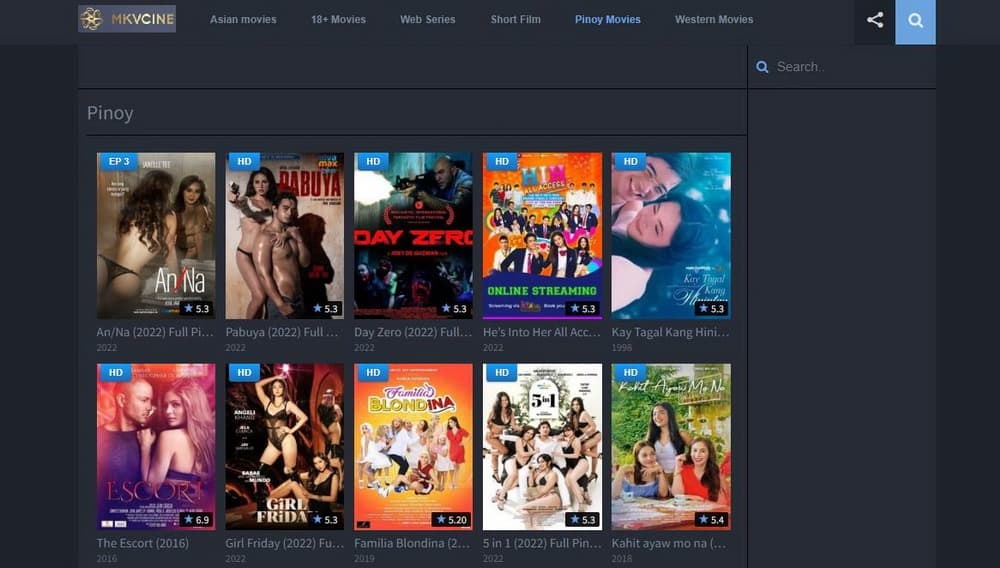Open the share icon in header
Screen dimensions: 1000x568
coord(874,20)
